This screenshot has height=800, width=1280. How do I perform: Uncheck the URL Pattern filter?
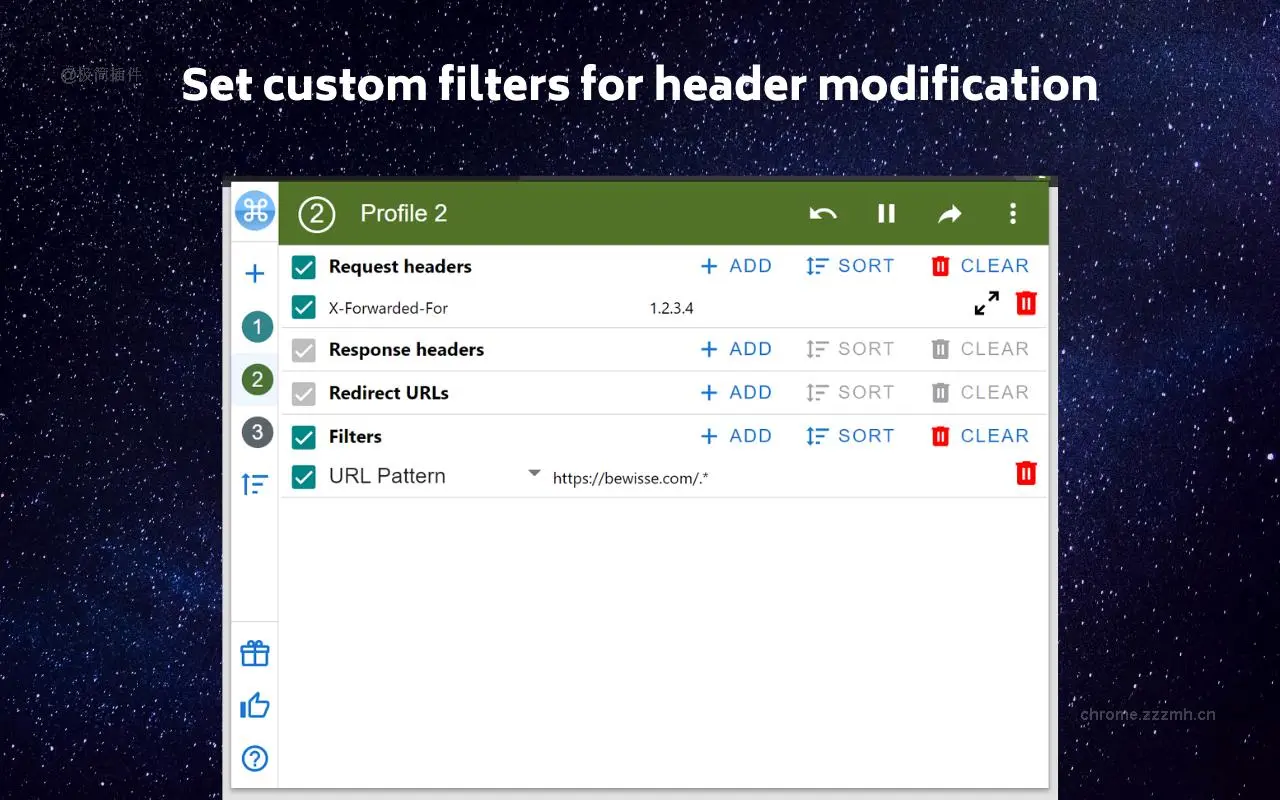[x=303, y=476]
